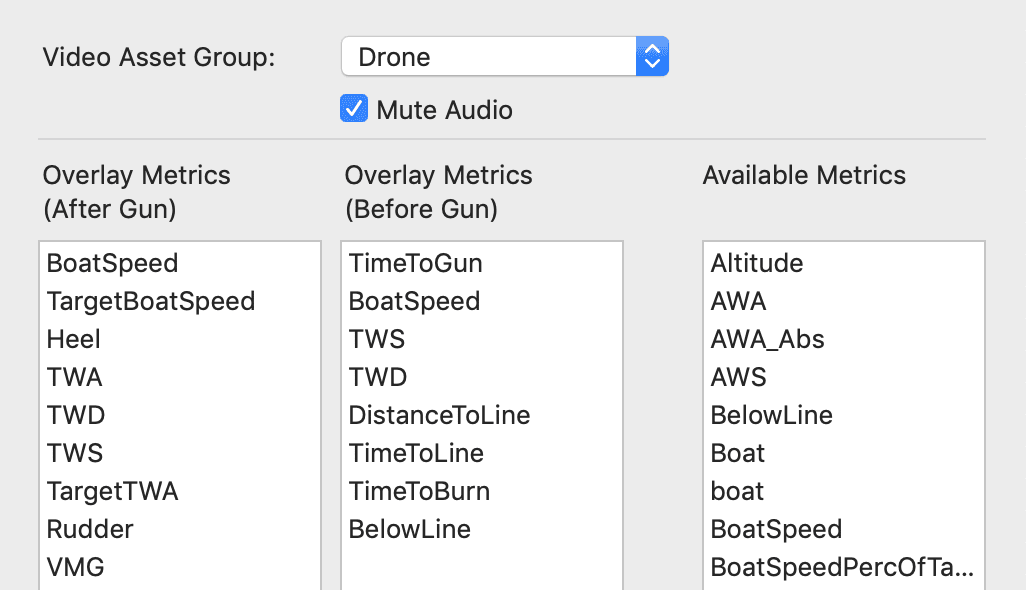Screen dimensions: 1026x590
Task: Select Heel in After Gun list
Action: pos(180,339)
